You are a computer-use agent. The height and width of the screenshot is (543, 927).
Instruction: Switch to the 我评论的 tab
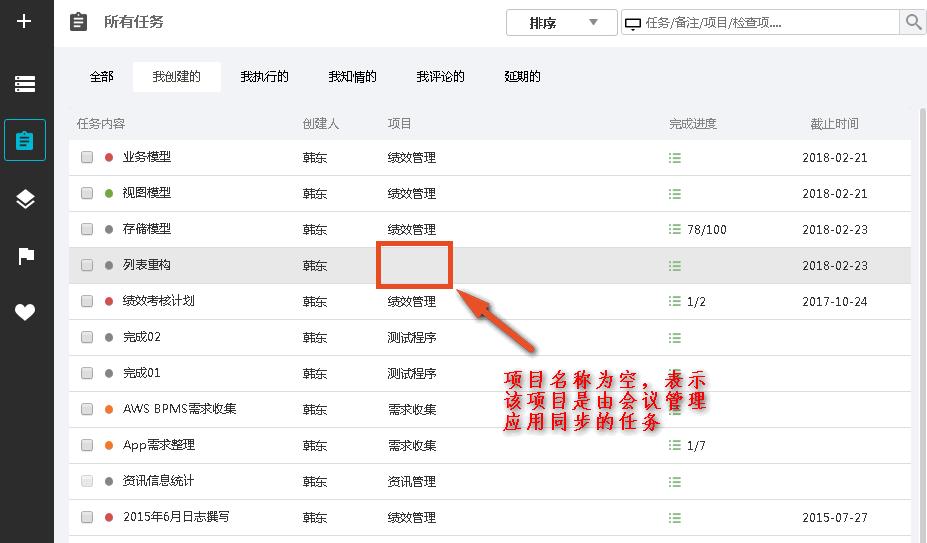440,76
